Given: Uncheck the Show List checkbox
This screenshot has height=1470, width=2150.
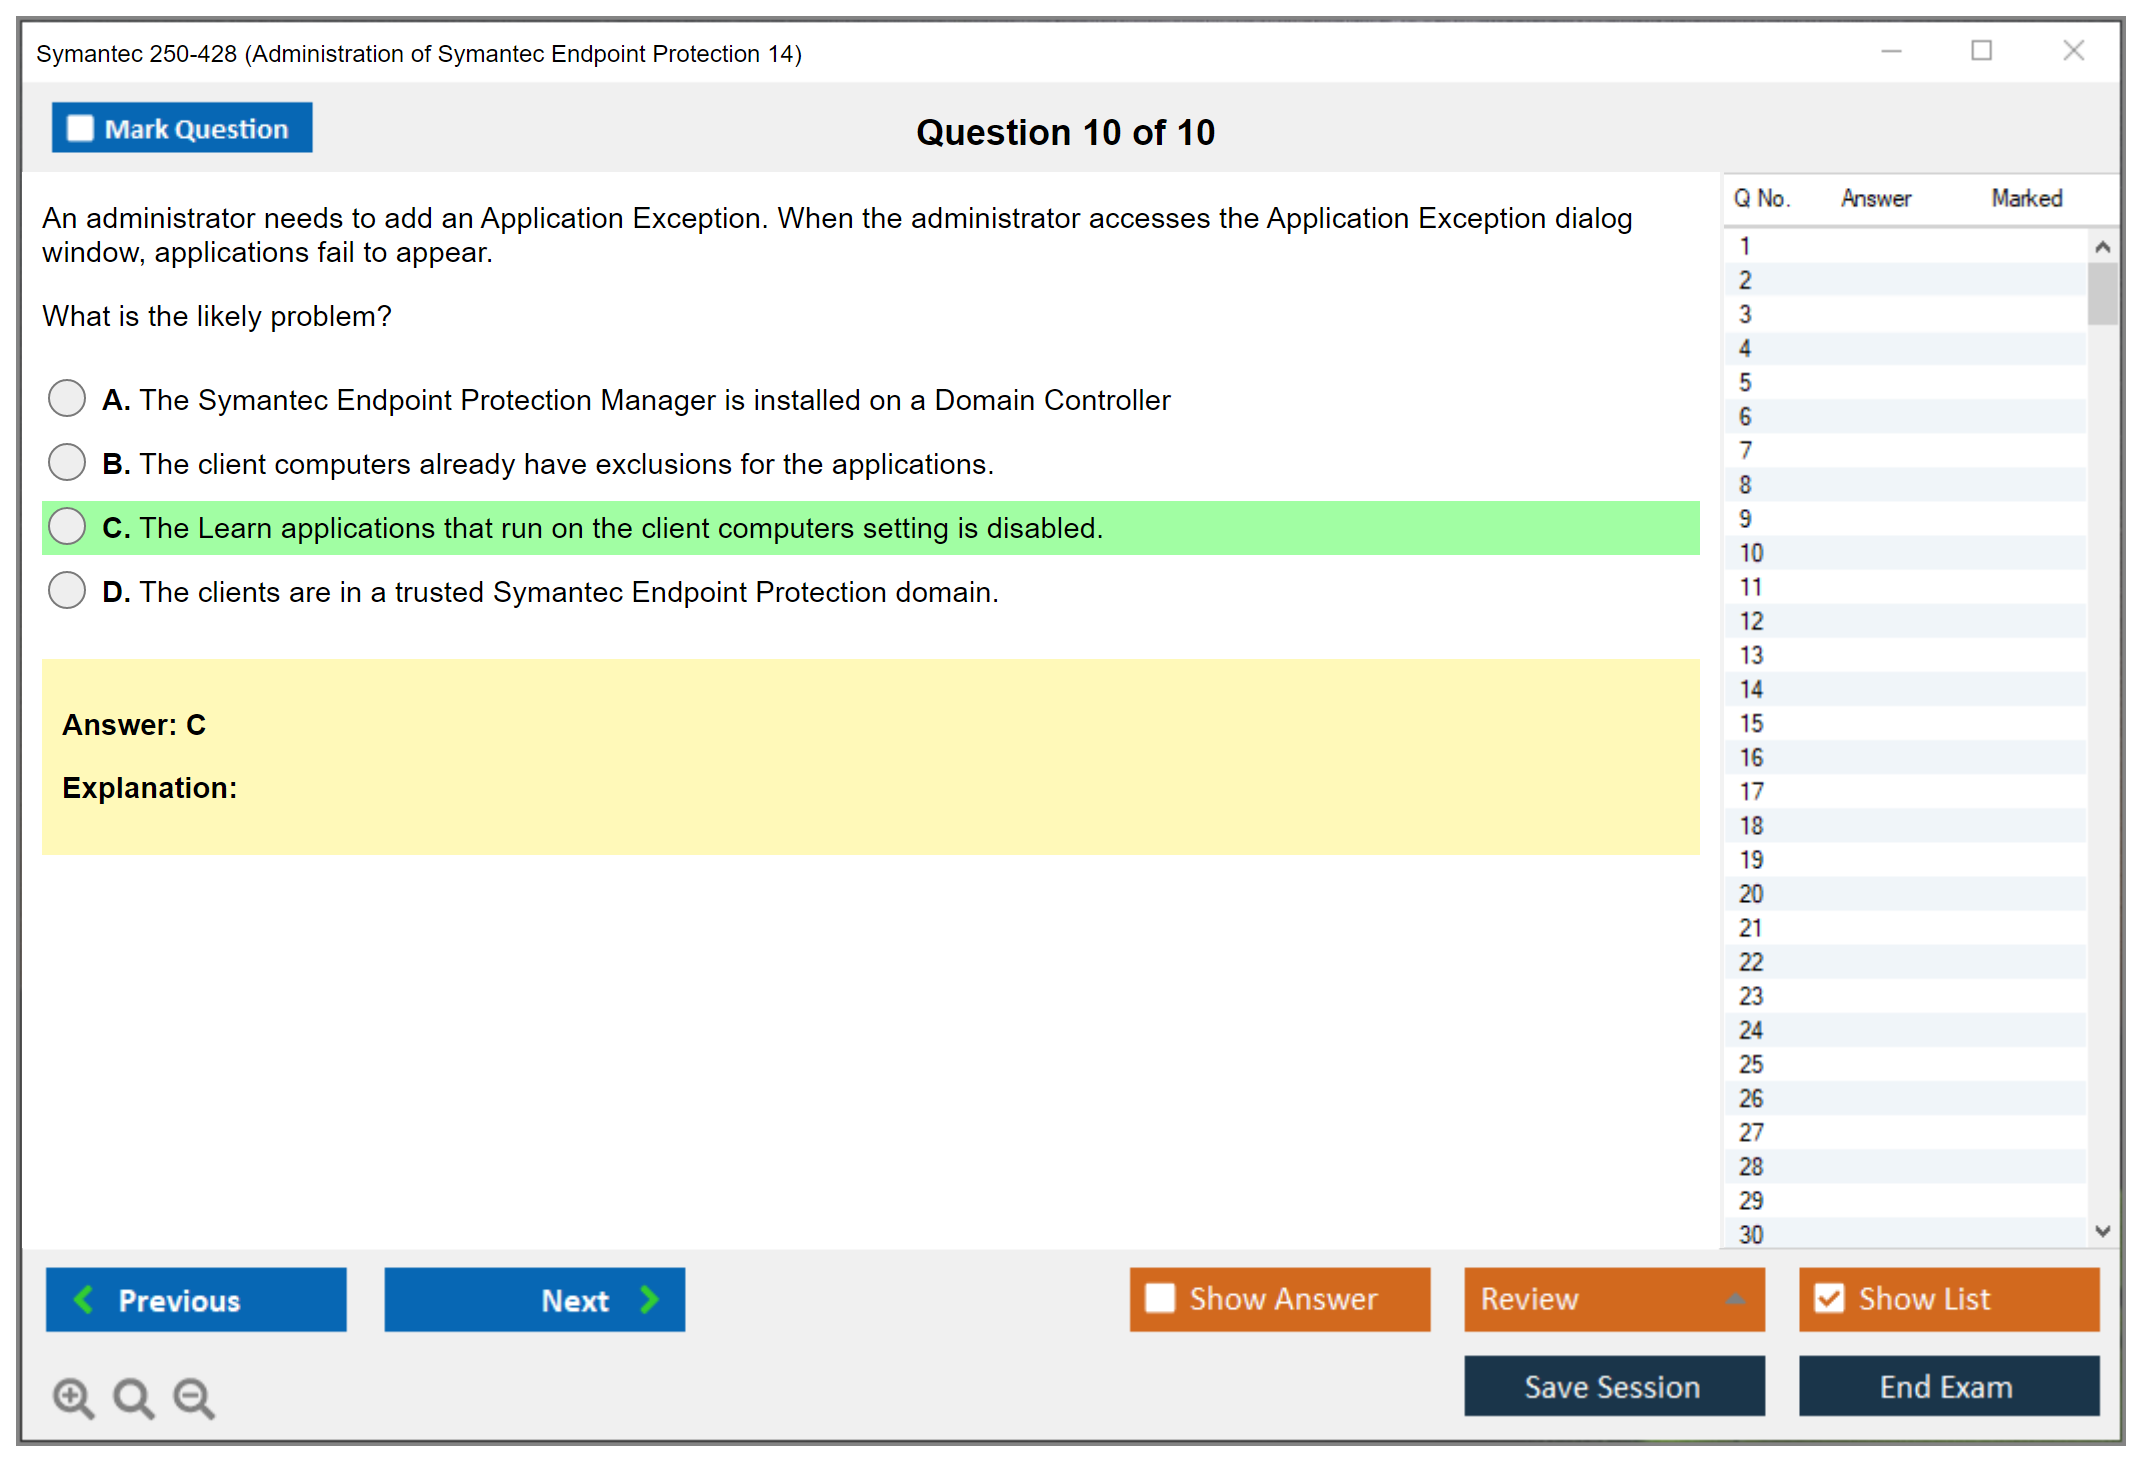Looking at the screenshot, I should 1829,1298.
